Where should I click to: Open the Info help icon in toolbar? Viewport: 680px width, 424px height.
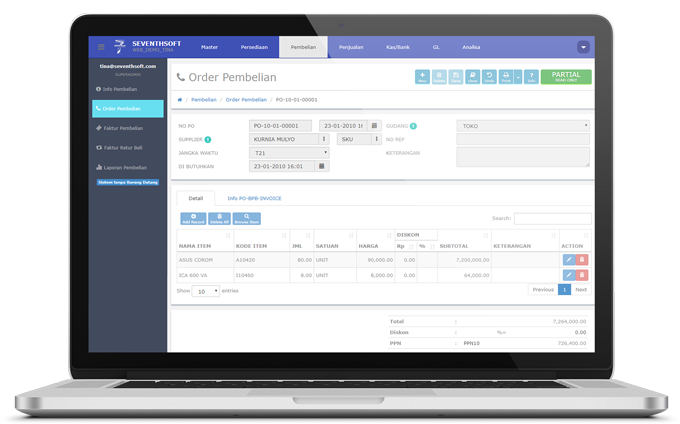[531, 76]
